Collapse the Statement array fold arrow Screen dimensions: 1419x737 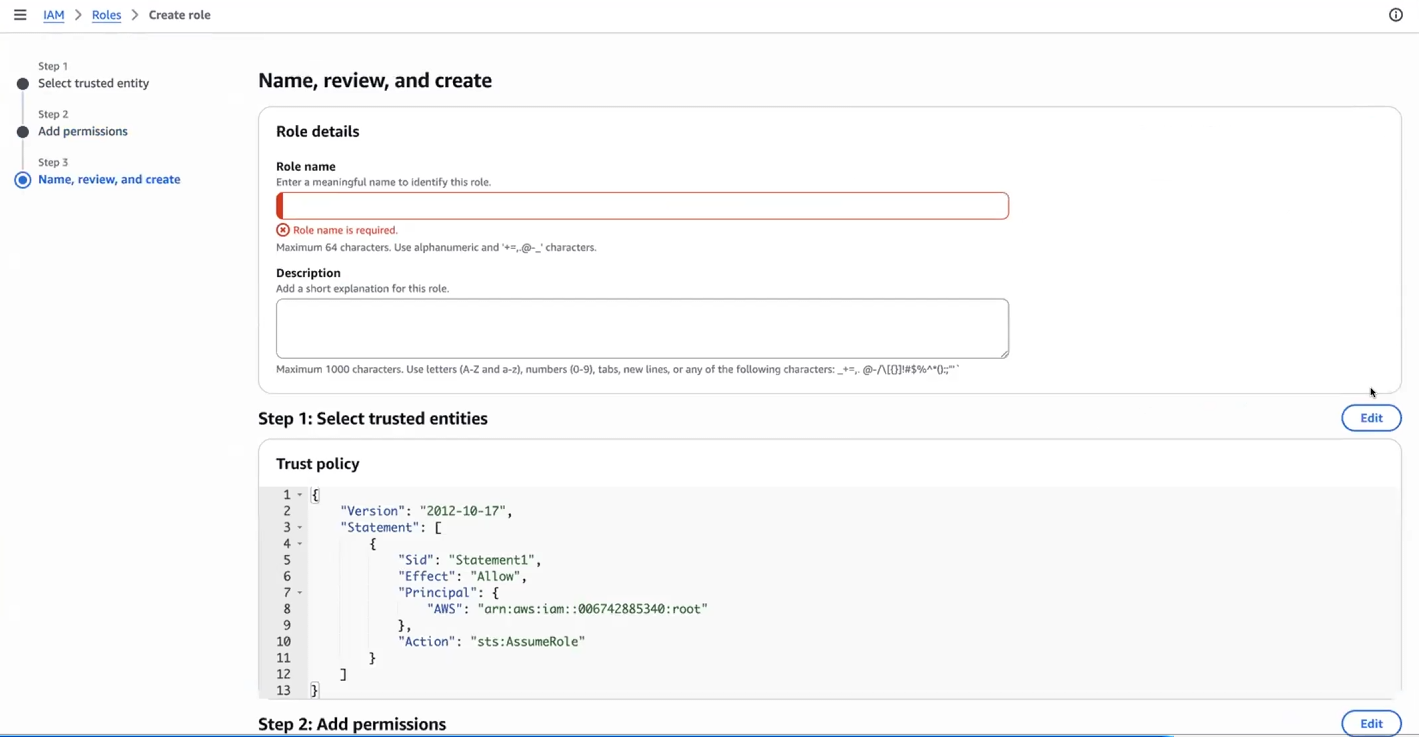[300, 528]
